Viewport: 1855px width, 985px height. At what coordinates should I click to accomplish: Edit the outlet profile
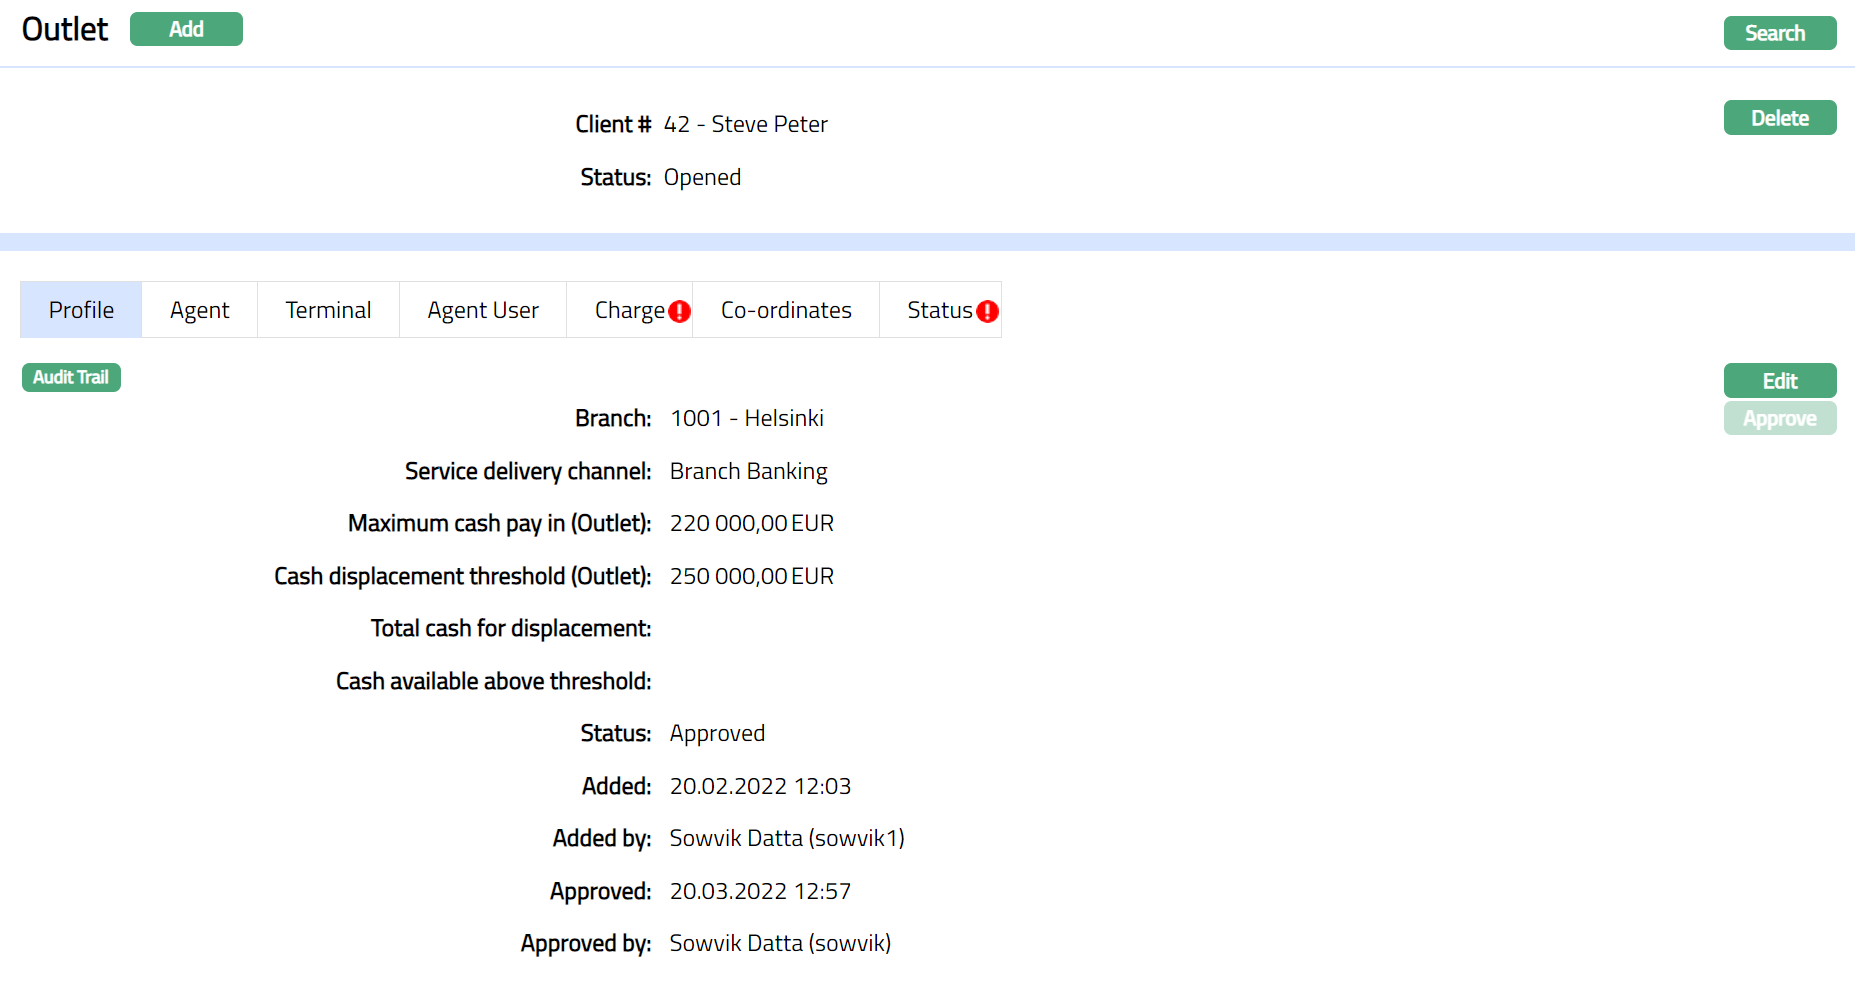click(x=1779, y=381)
